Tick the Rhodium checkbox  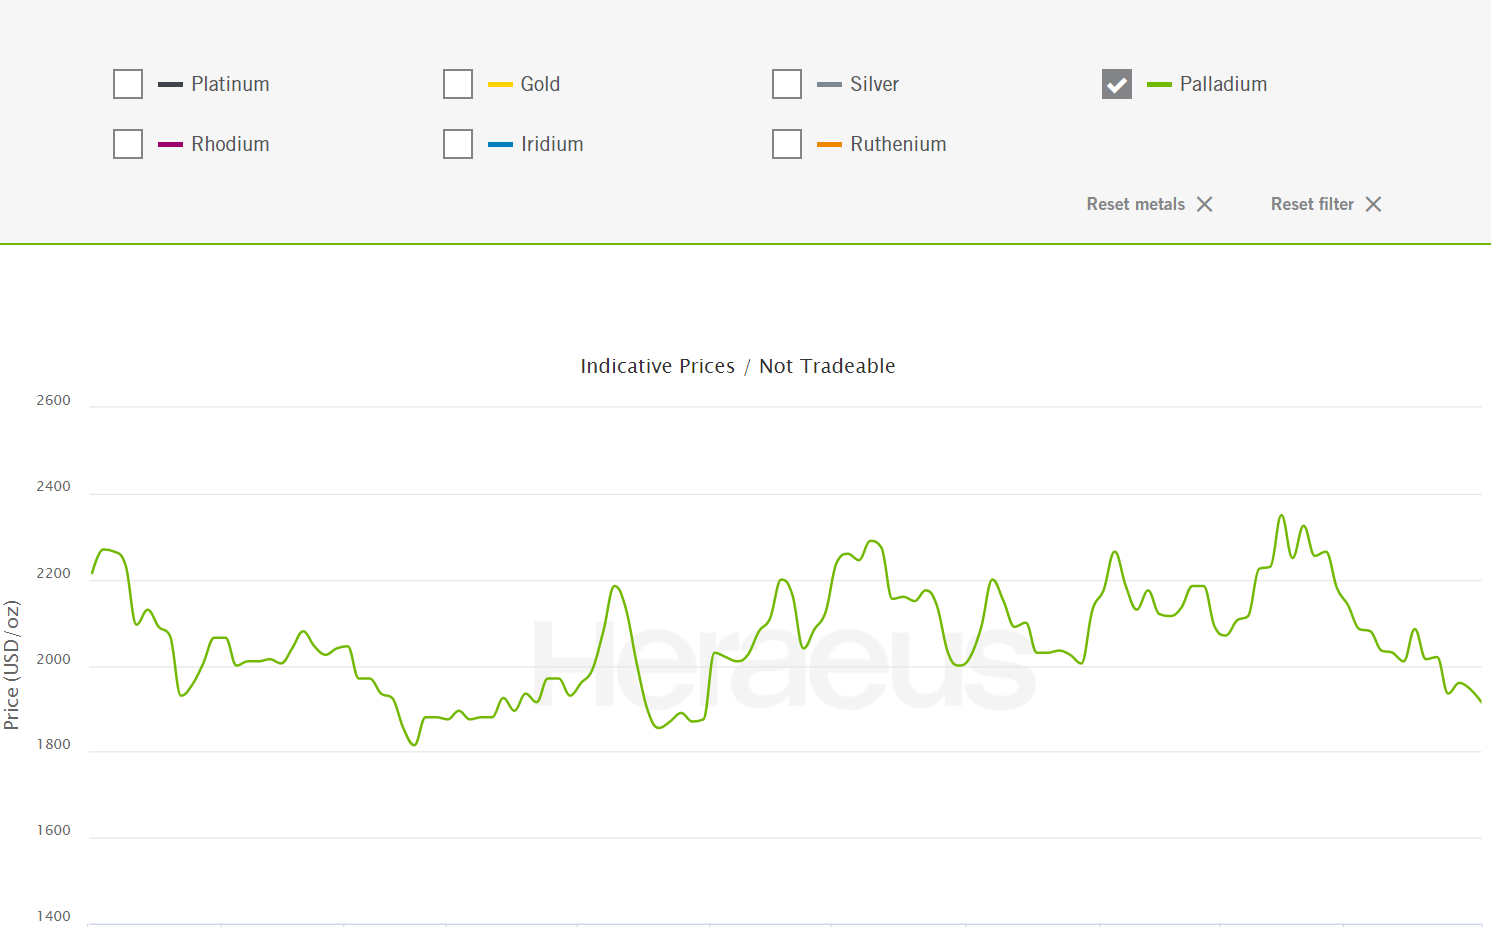tap(128, 144)
